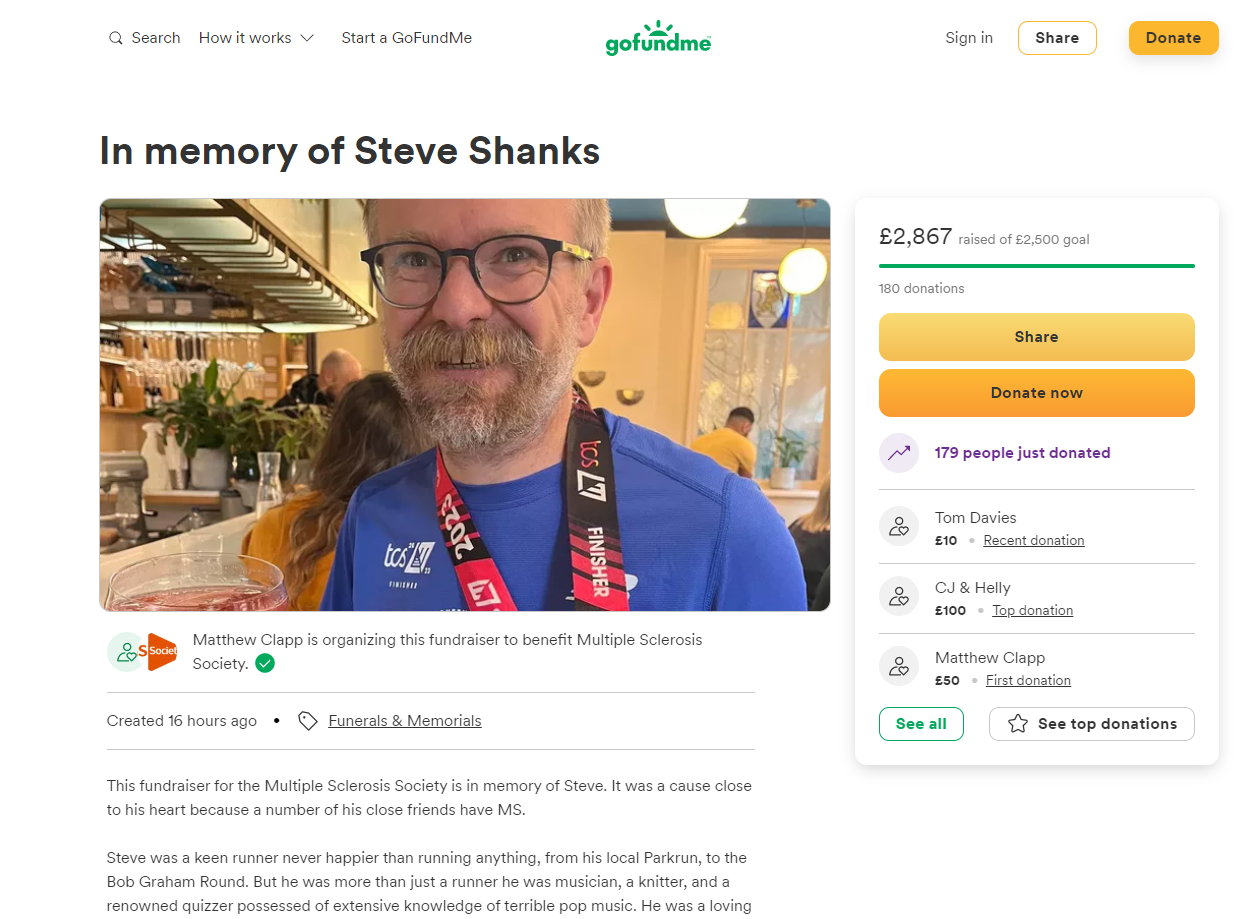Click the category tag icon
Image resolution: width=1242 pixels, height=919 pixels.
[x=308, y=721]
